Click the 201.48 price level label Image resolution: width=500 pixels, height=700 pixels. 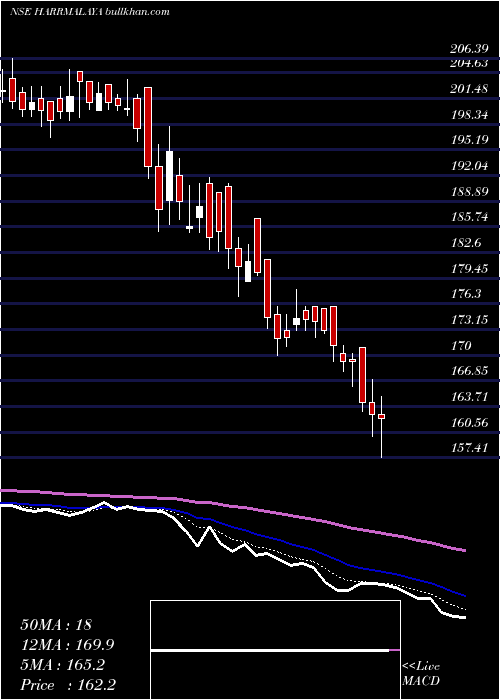pos(468,89)
